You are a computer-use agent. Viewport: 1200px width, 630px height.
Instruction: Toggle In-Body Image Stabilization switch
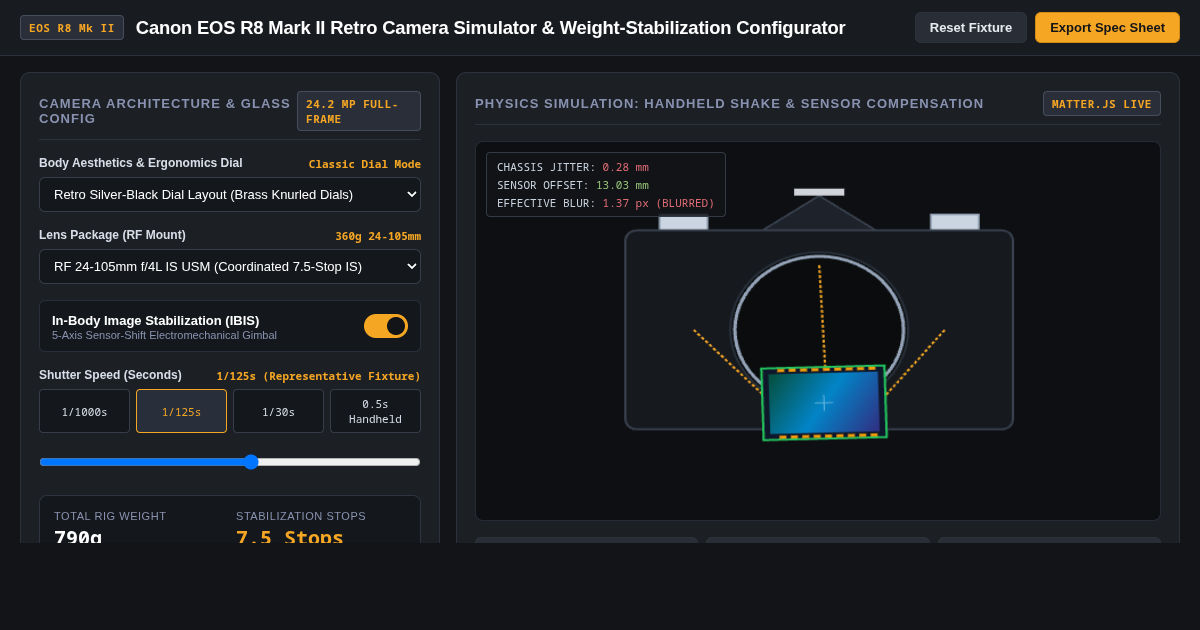(x=386, y=326)
